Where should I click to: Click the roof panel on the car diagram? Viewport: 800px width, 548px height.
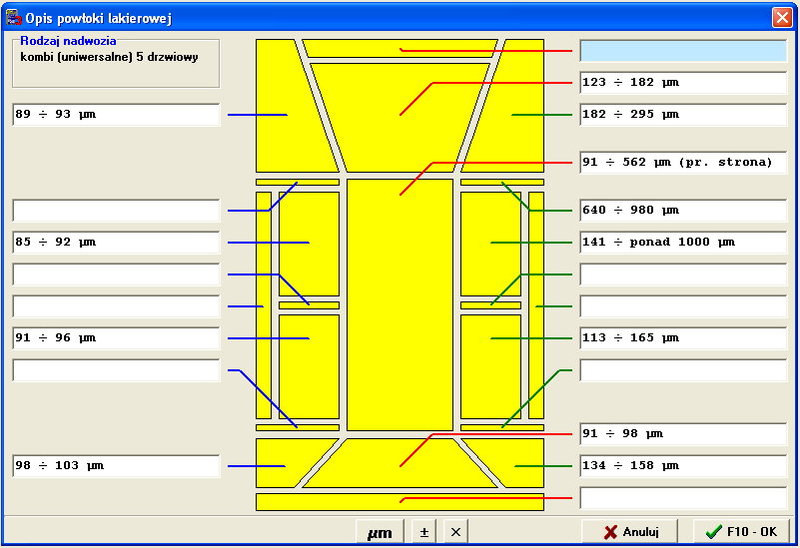(400, 305)
